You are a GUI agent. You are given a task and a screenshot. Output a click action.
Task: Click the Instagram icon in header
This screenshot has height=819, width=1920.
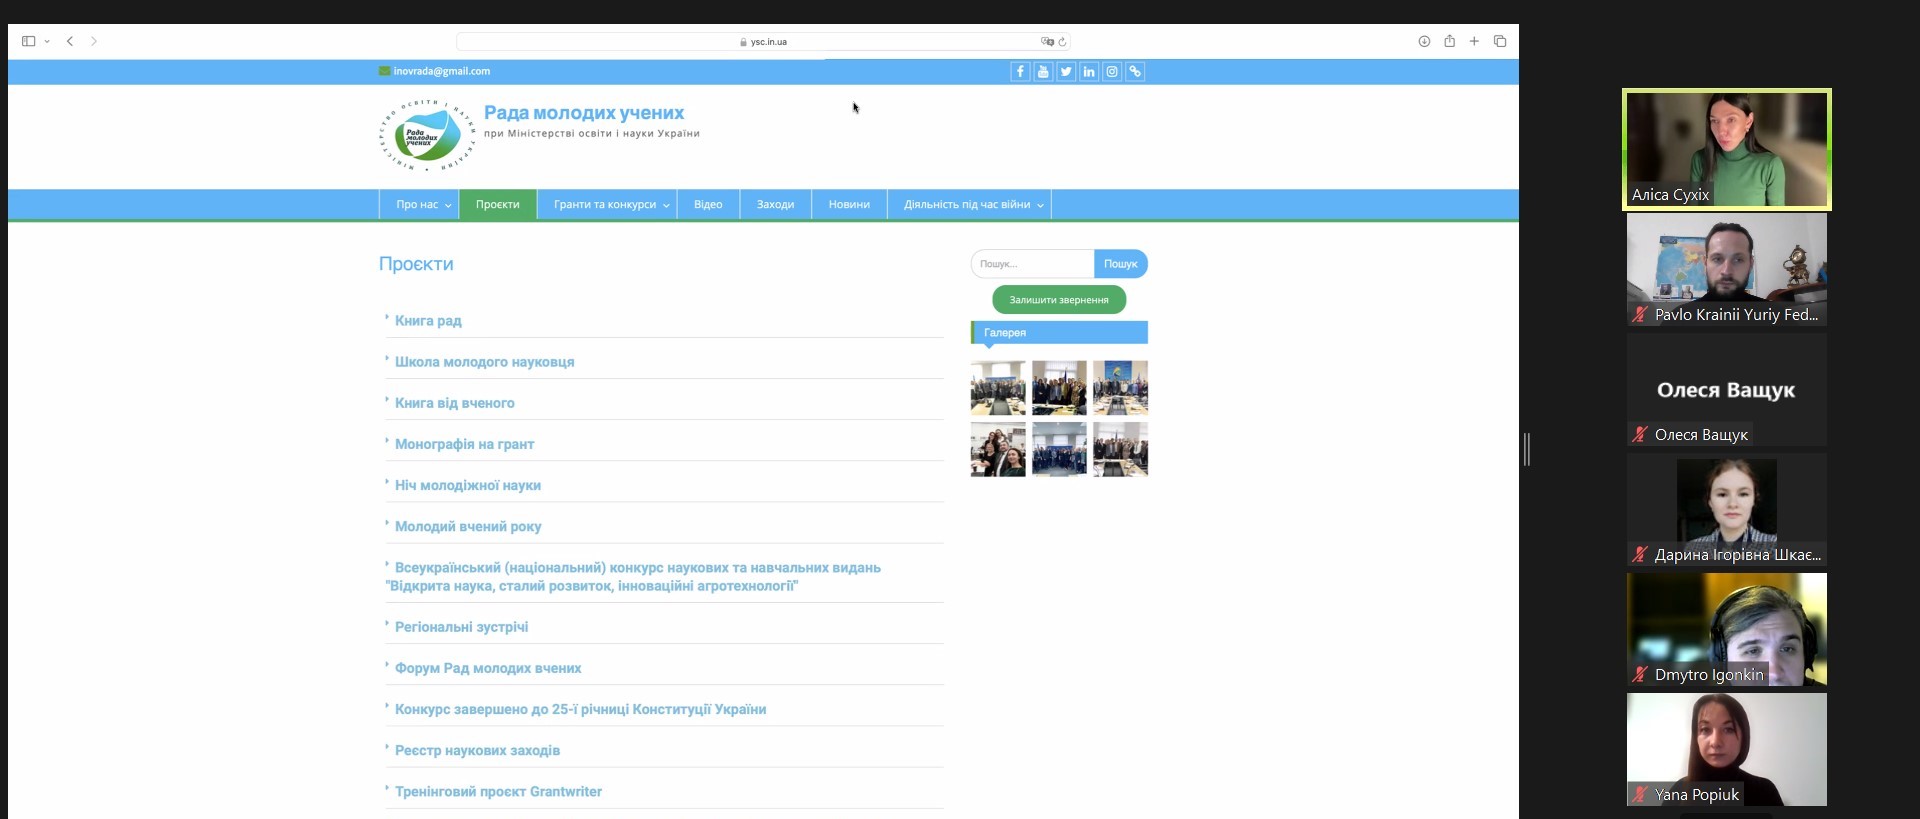coord(1112,72)
